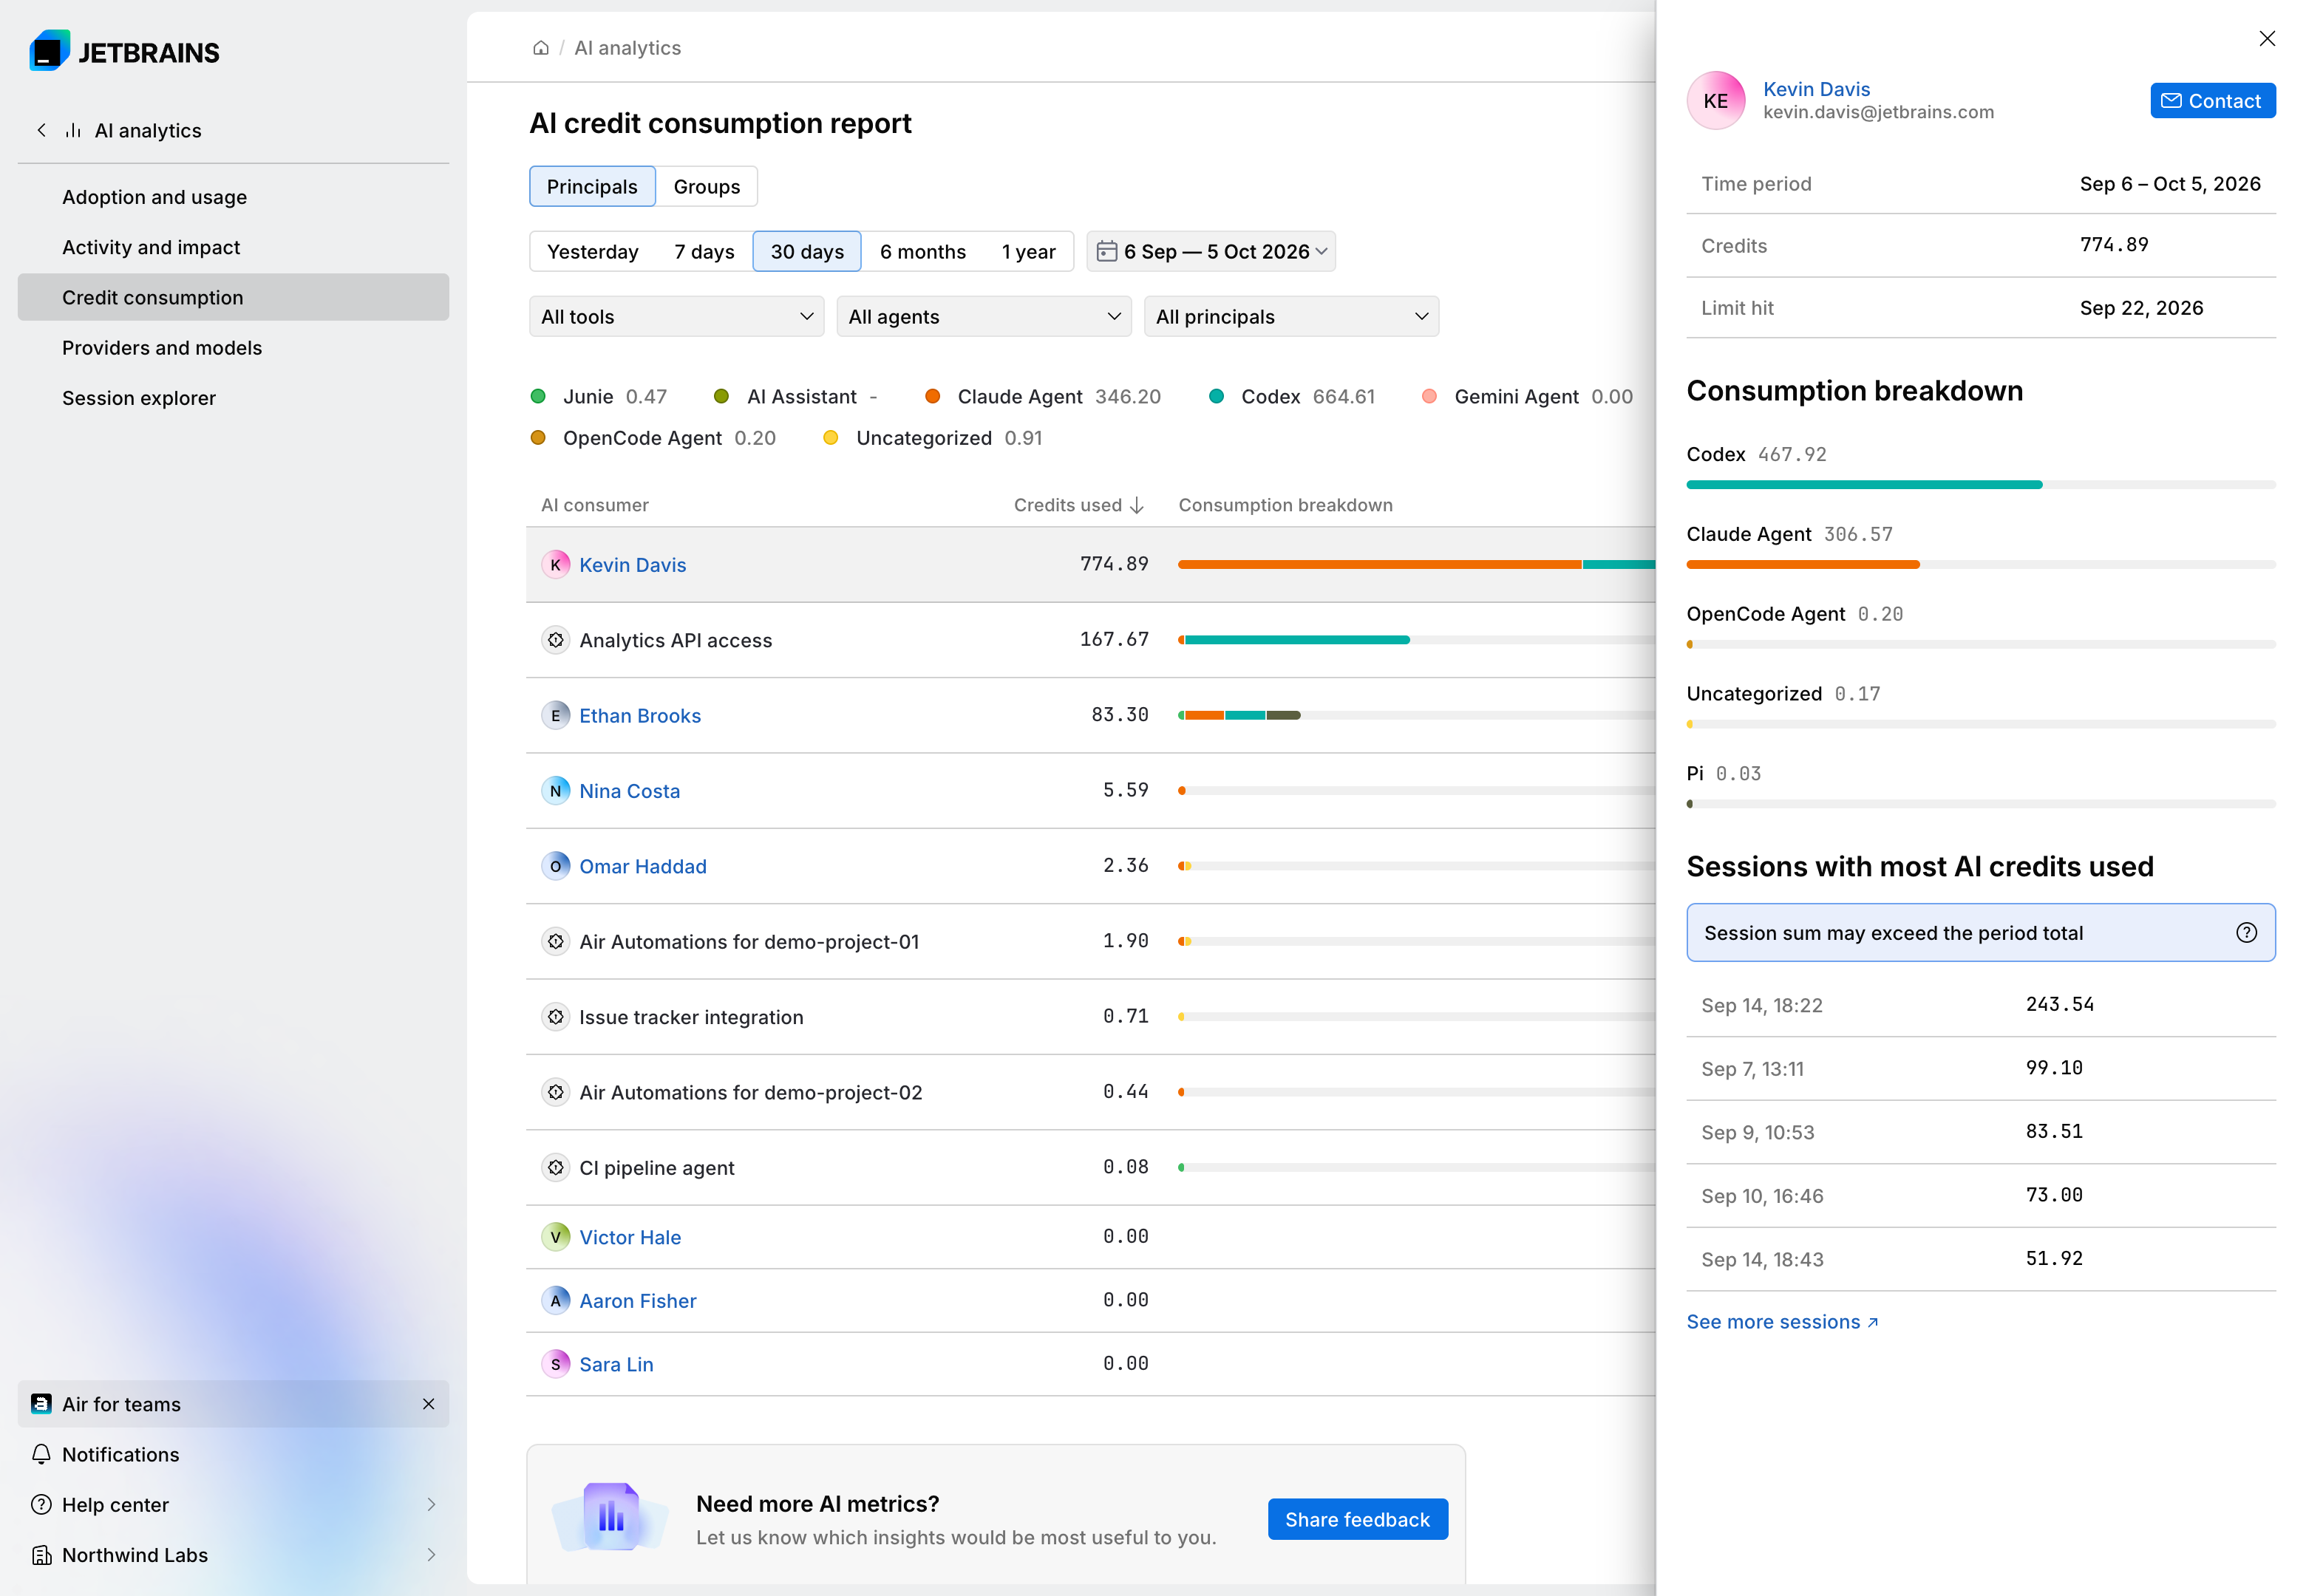Open the All tools dropdown
The height and width of the screenshot is (1596, 2306).
tap(676, 316)
